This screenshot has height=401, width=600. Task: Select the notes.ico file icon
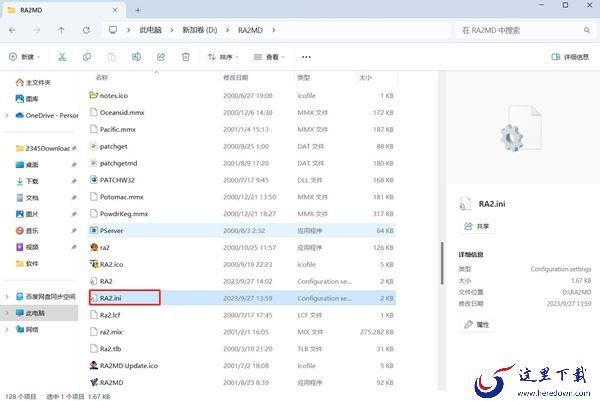point(93,95)
